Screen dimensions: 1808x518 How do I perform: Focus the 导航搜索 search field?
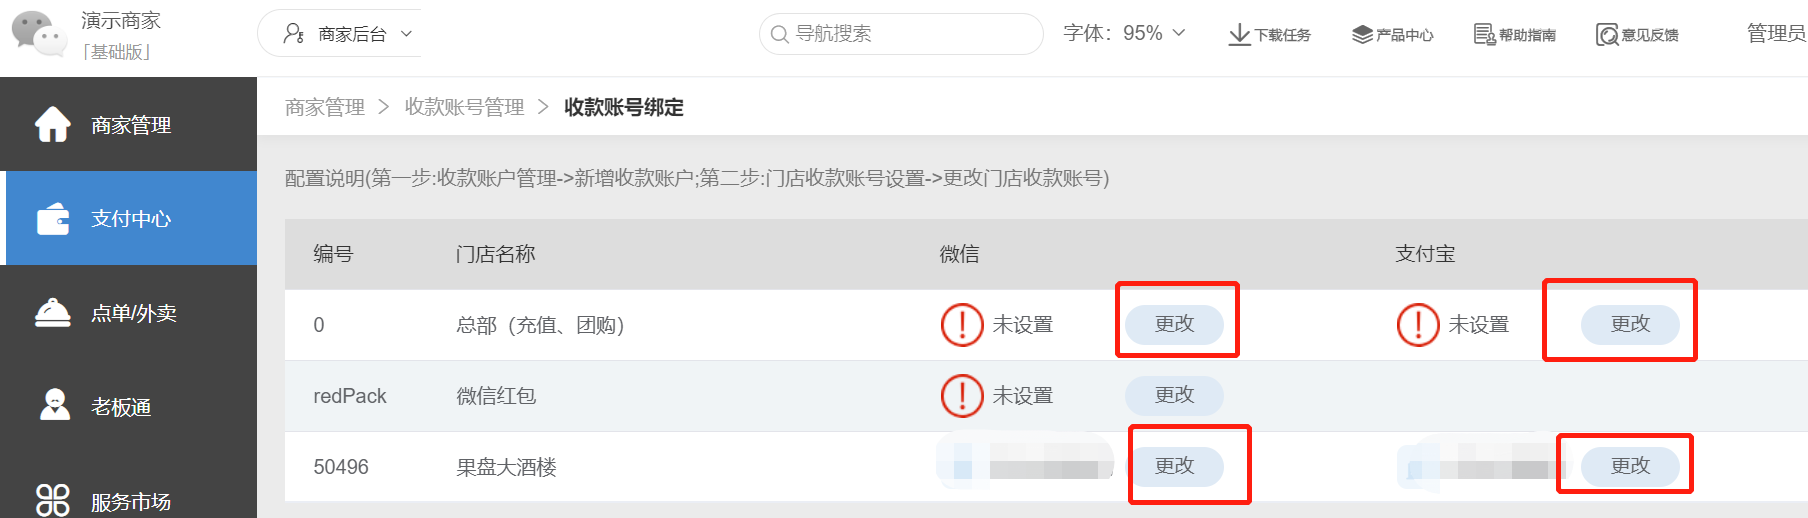pos(900,34)
